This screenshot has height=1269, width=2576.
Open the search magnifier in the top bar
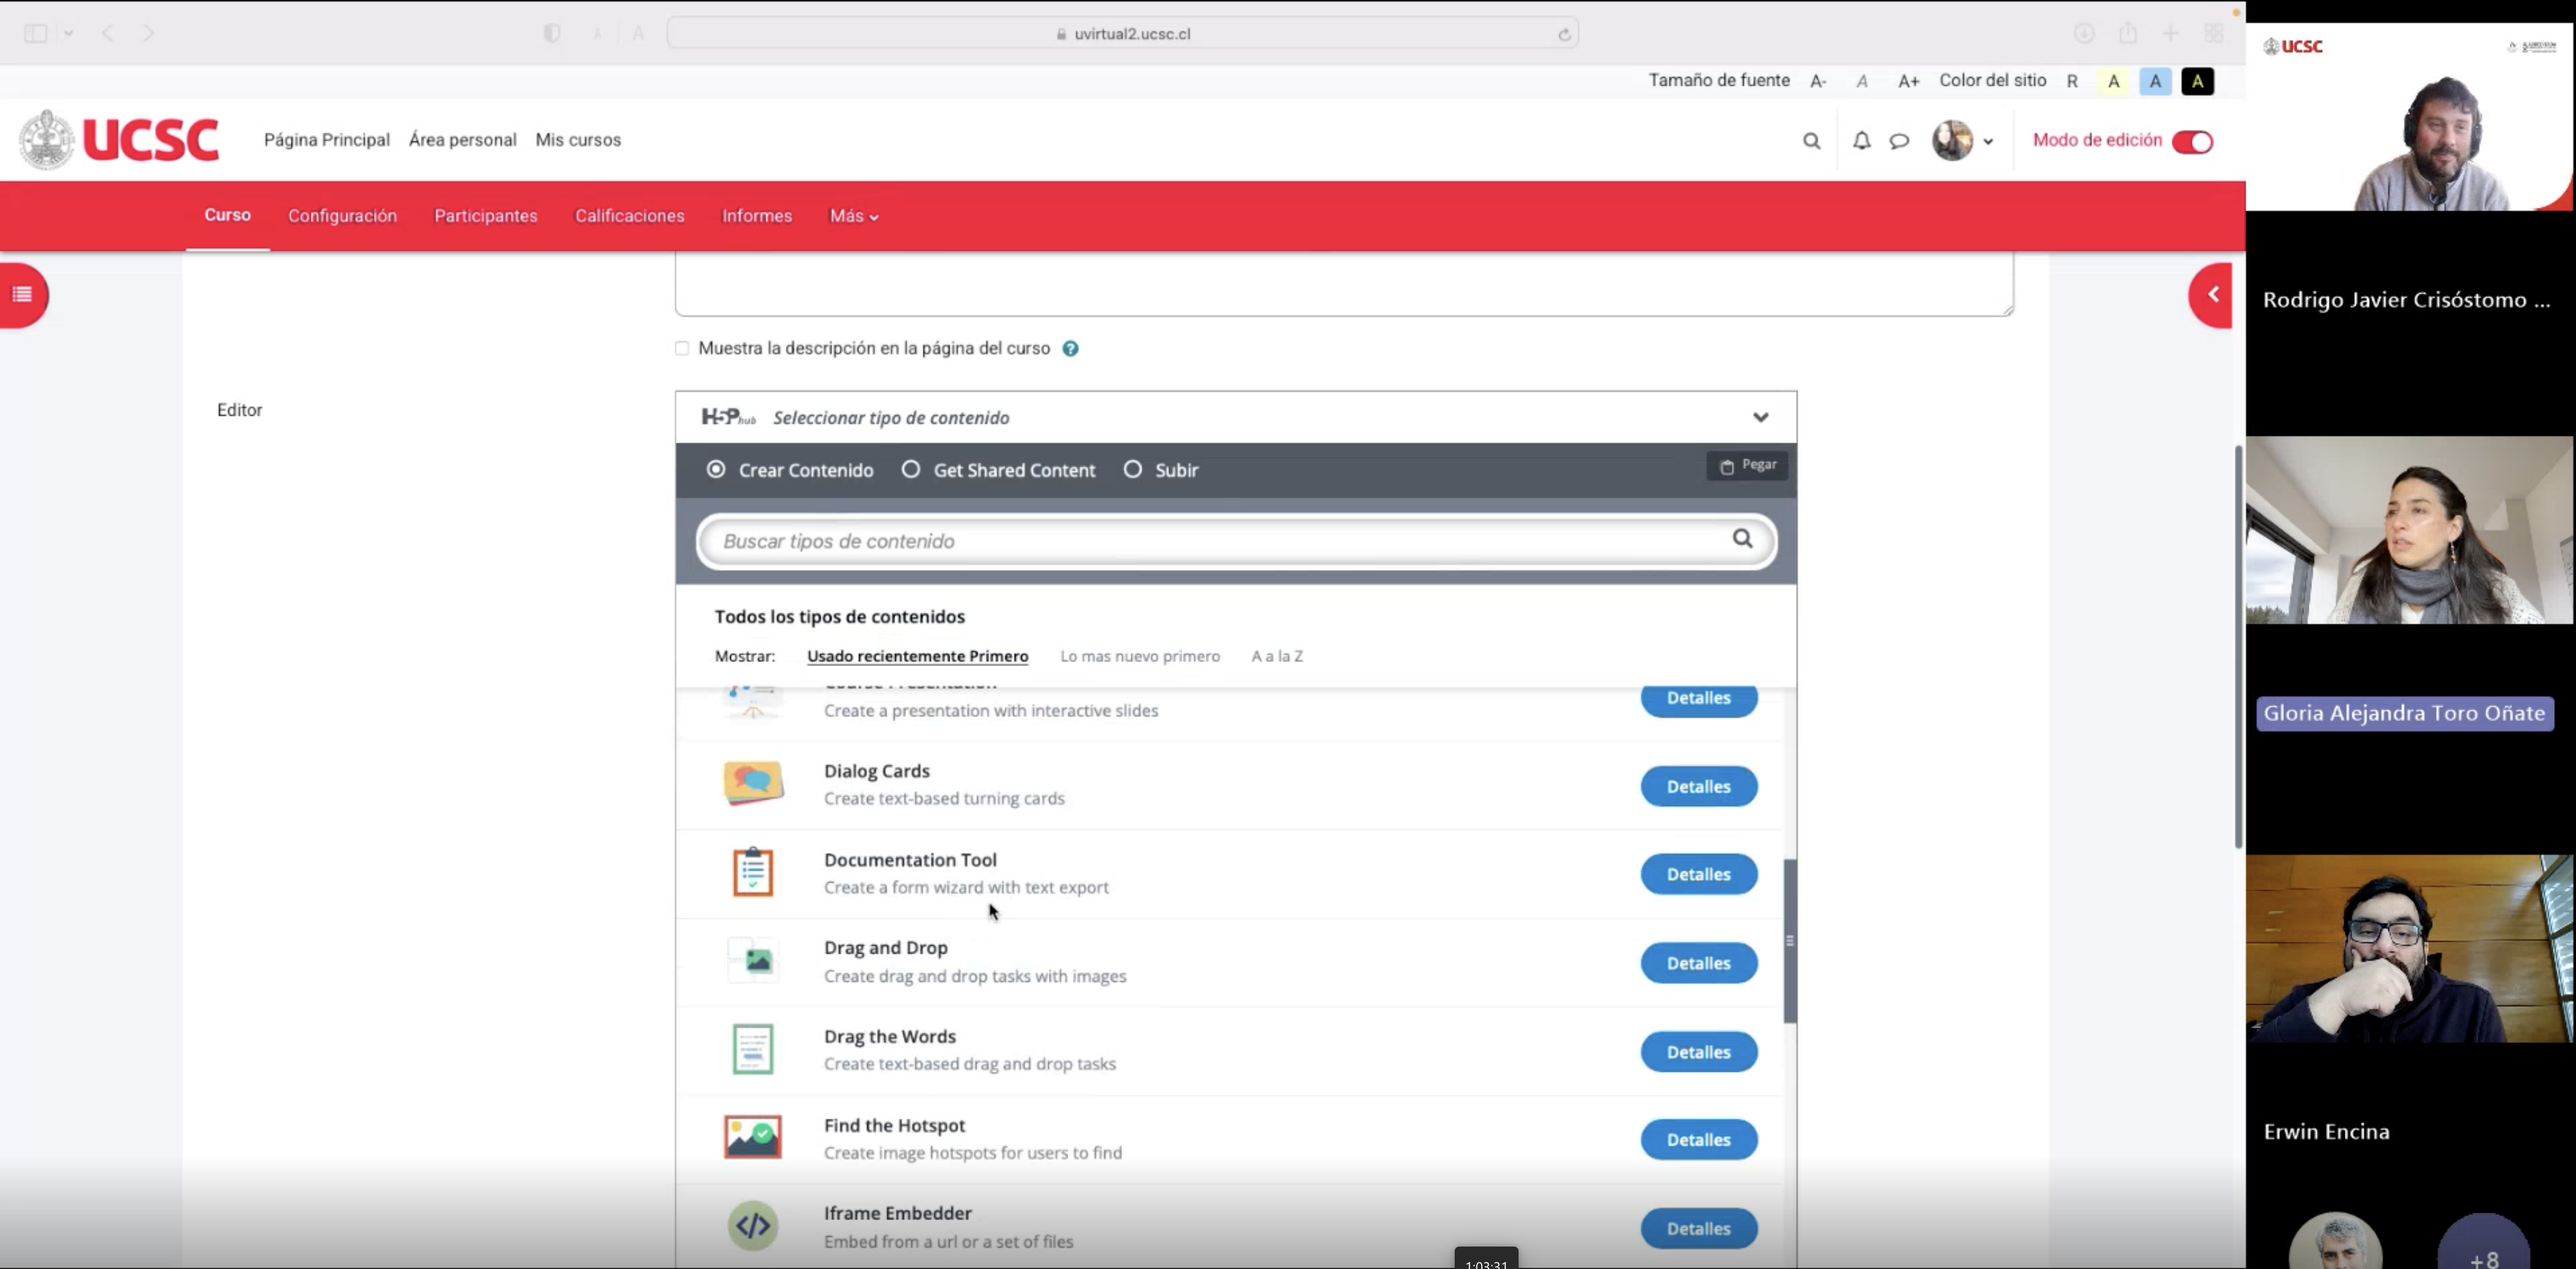tap(1811, 141)
